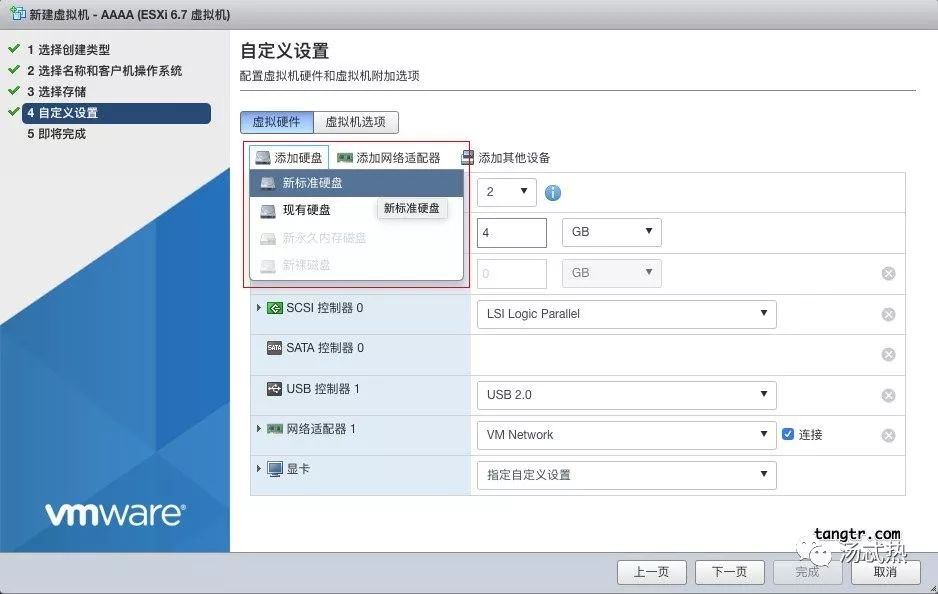The image size is (938, 594).
Task: Switch to the 虚拟硬件 tab
Action: coord(276,122)
